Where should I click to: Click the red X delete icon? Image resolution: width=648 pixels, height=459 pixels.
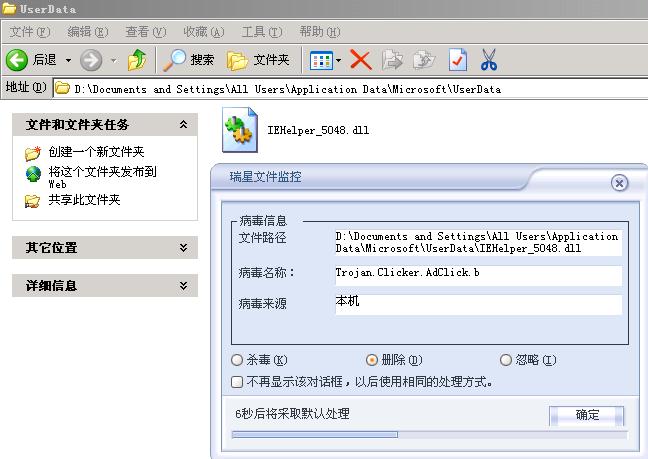[x=361, y=60]
